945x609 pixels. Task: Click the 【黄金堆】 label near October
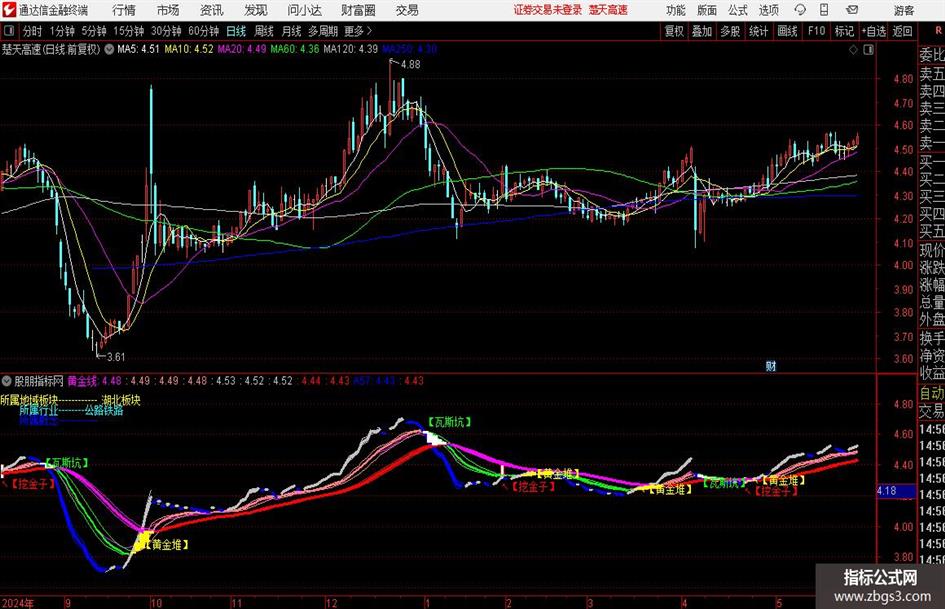[166, 544]
